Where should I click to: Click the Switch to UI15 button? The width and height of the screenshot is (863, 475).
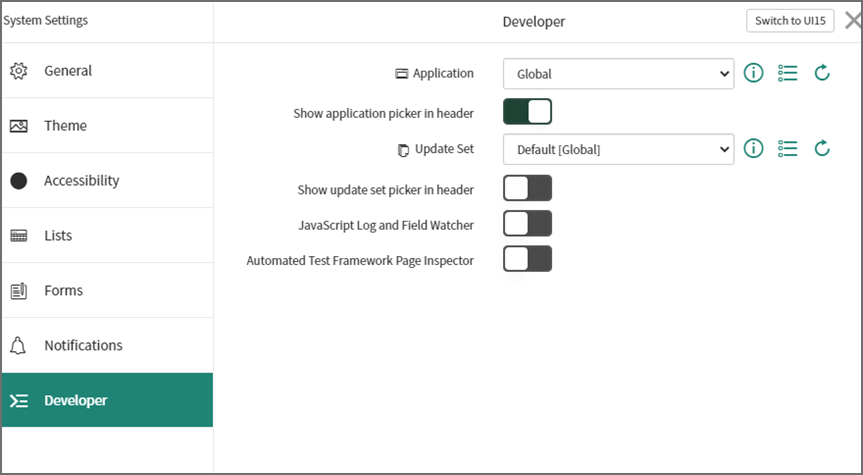(x=790, y=21)
